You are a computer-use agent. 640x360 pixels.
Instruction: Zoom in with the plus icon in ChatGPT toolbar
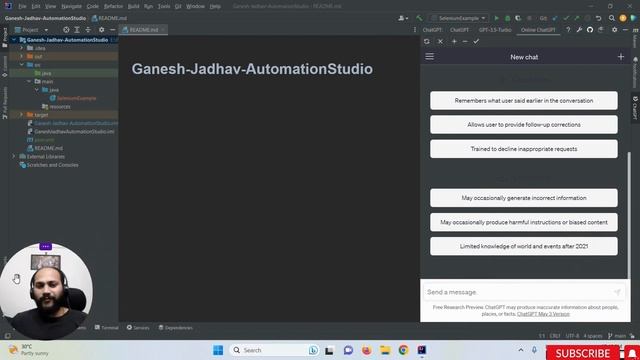[x=454, y=41]
